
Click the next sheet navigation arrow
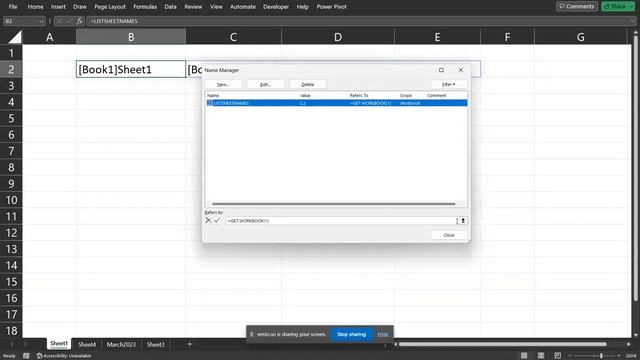pyautogui.click(x=25, y=344)
